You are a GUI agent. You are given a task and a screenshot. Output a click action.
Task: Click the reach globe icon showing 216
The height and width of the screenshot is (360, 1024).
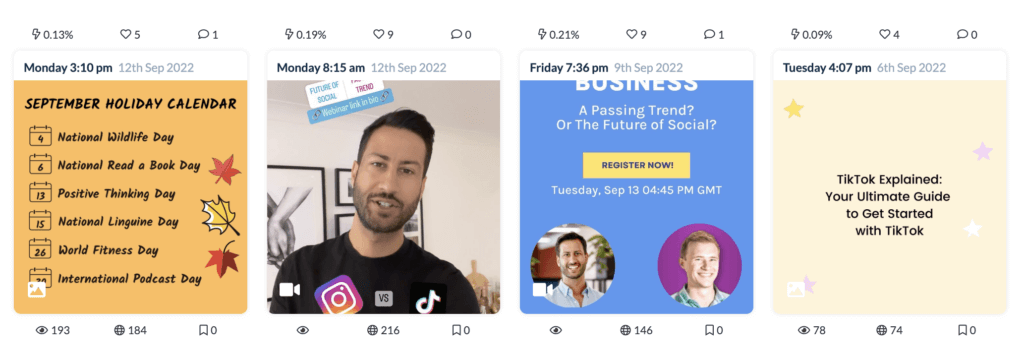[x=373, y=331]
